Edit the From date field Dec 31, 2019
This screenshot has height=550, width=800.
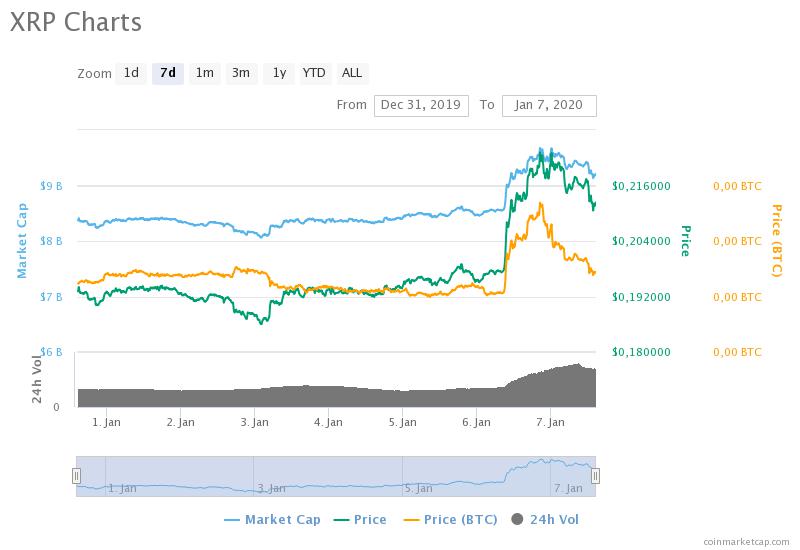[421, 105]
